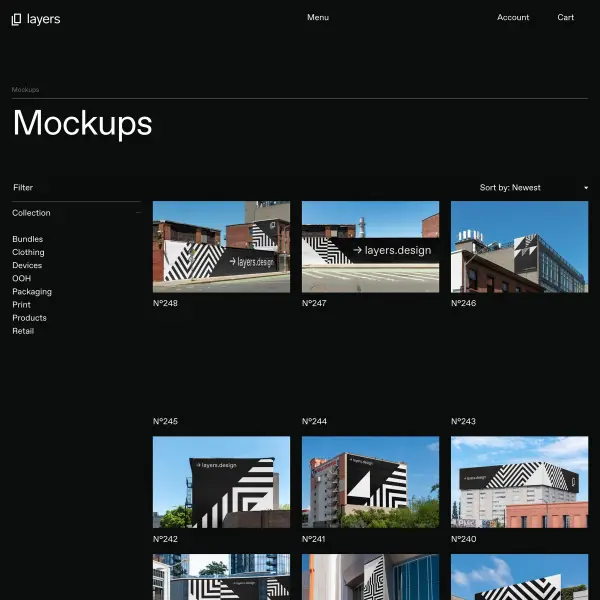Open mockup Nº246 building billboard thumbnail
The width and height of the screenshot is (600, 600).
tap(519, 247)
